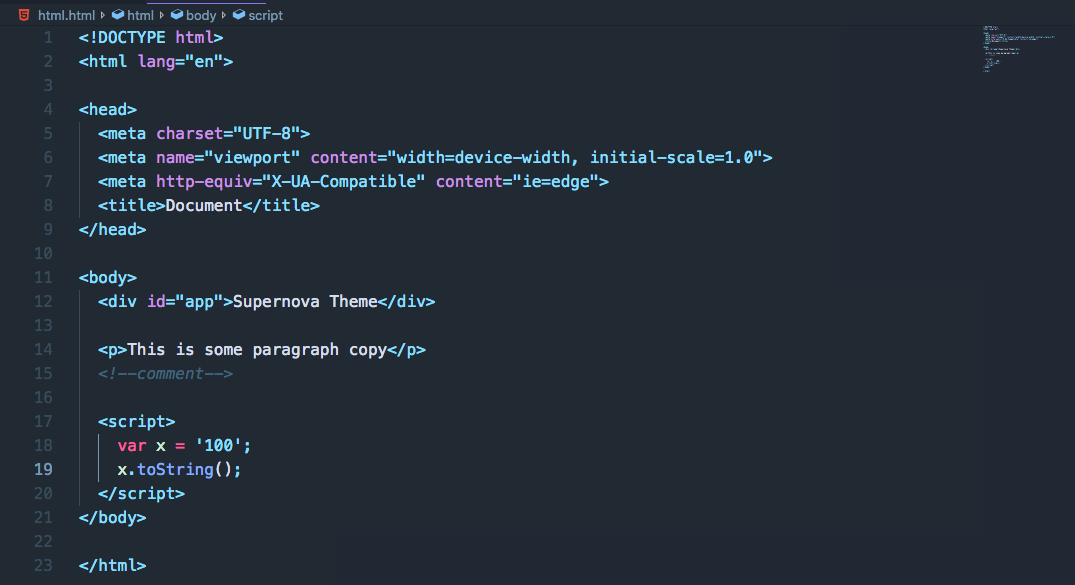Click the var keyword
1075x585 pixels.
point(132,446)
